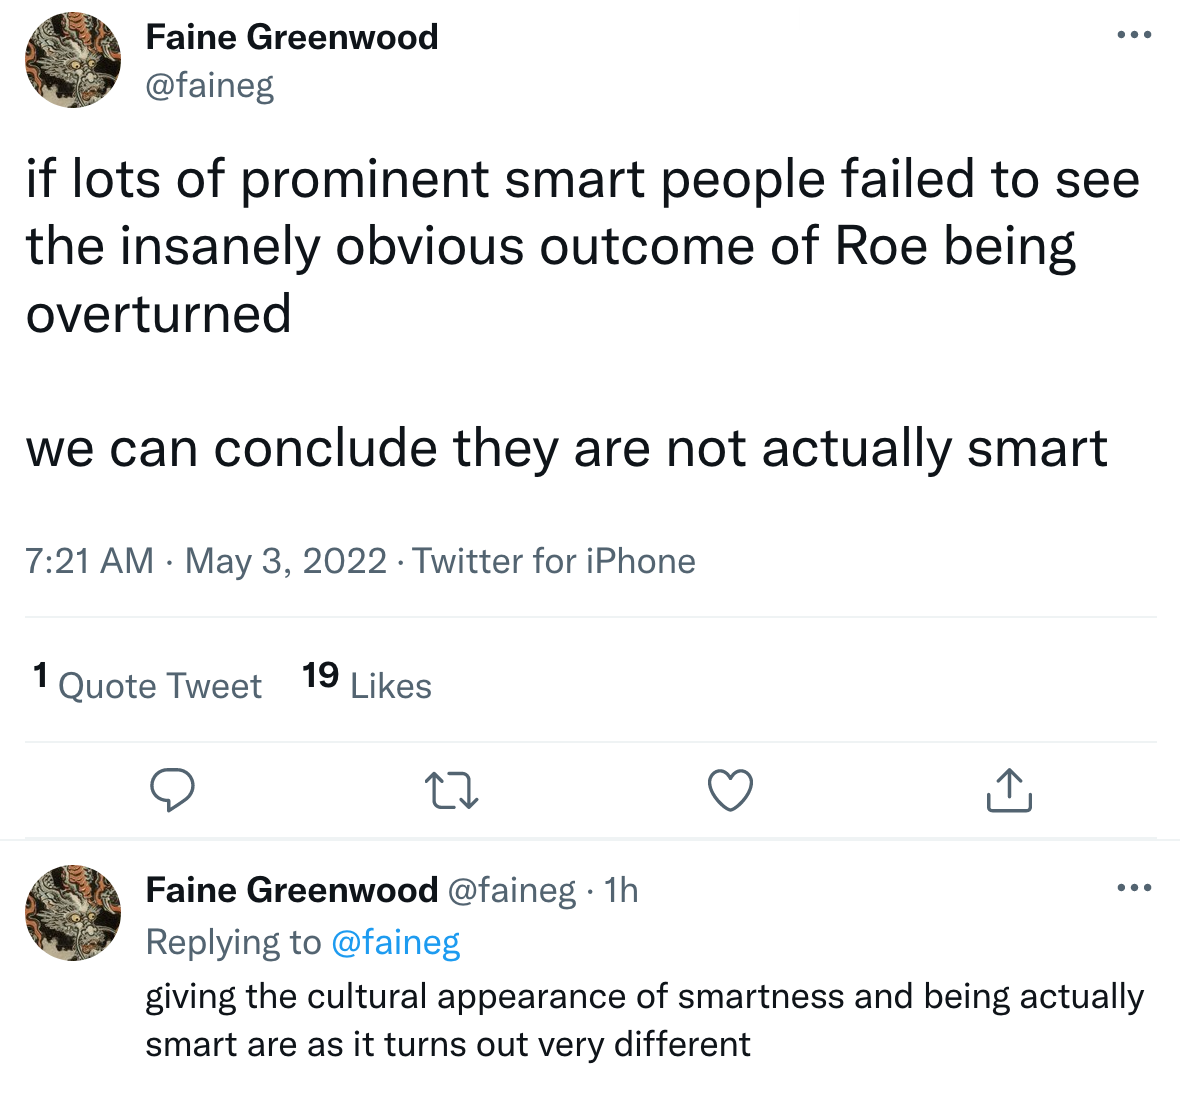The width and height of the screenshot is (1180, 1102).
Task: Open Faine Greenwood's name on reply tweet
Action: [x=292, y=890]
